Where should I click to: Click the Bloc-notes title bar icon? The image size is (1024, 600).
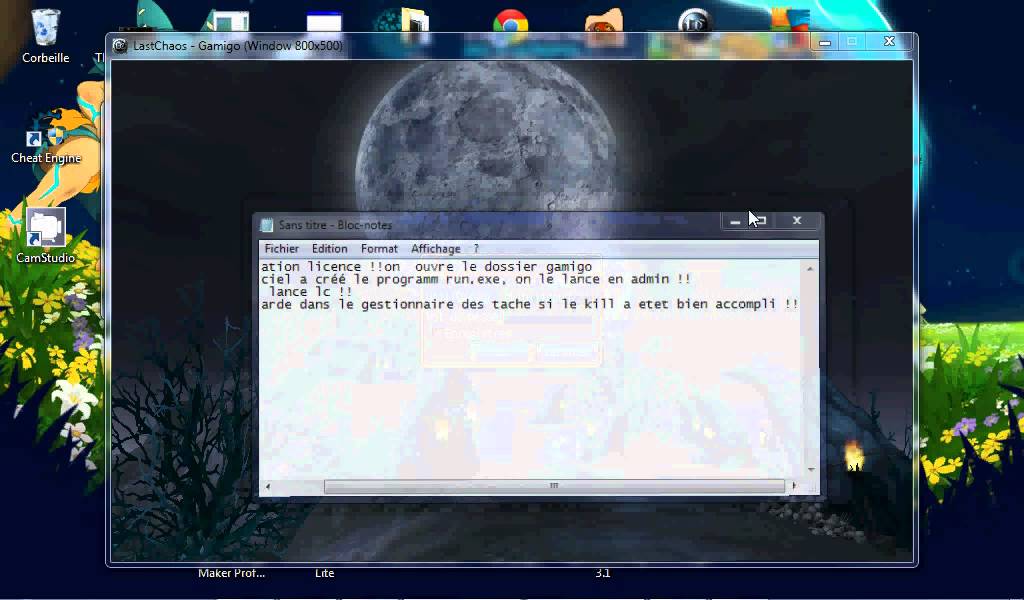(x=266, y=225)
